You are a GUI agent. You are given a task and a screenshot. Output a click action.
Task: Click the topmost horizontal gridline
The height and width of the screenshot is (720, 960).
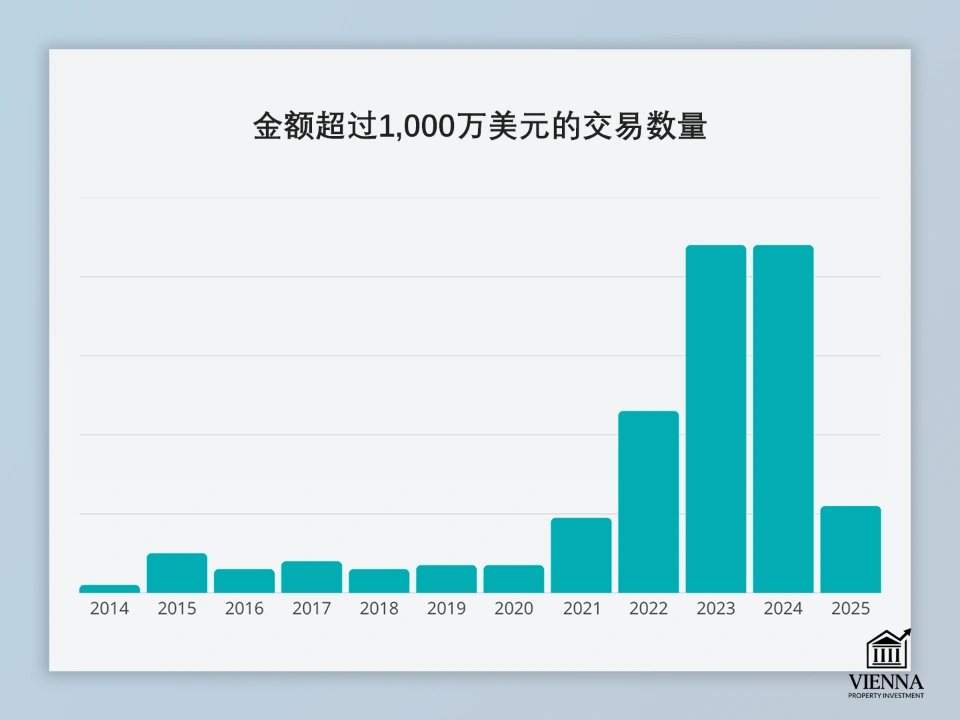click(x=480, y=196)
